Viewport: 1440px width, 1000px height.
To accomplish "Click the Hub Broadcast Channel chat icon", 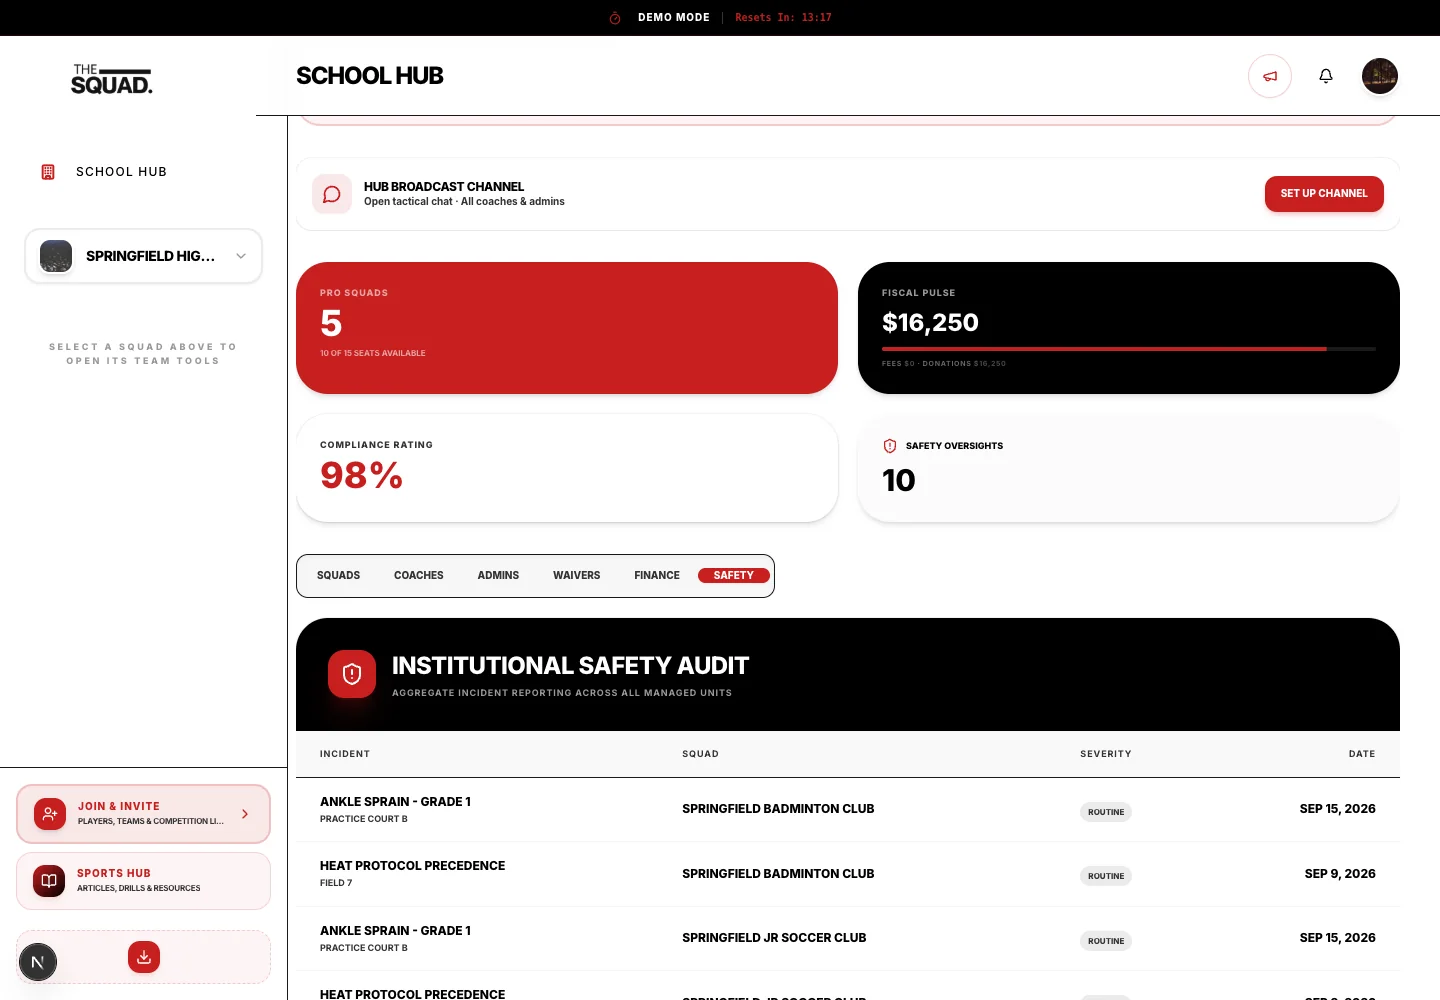I will pos(332,194).
